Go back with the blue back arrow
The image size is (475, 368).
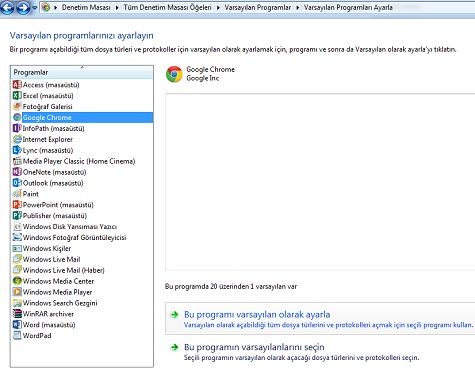(x=7, y=8)
